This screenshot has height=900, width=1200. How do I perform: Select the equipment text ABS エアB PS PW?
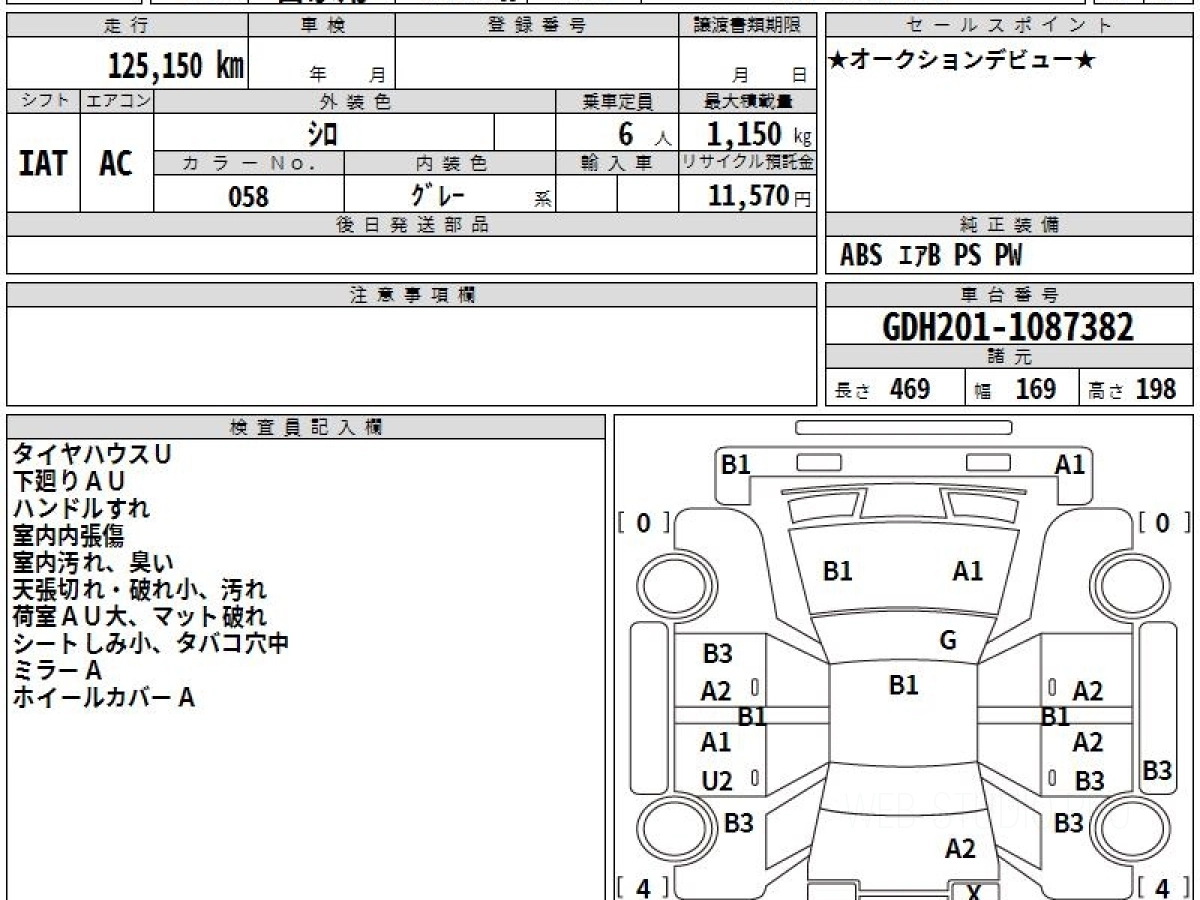pos(931,256)
